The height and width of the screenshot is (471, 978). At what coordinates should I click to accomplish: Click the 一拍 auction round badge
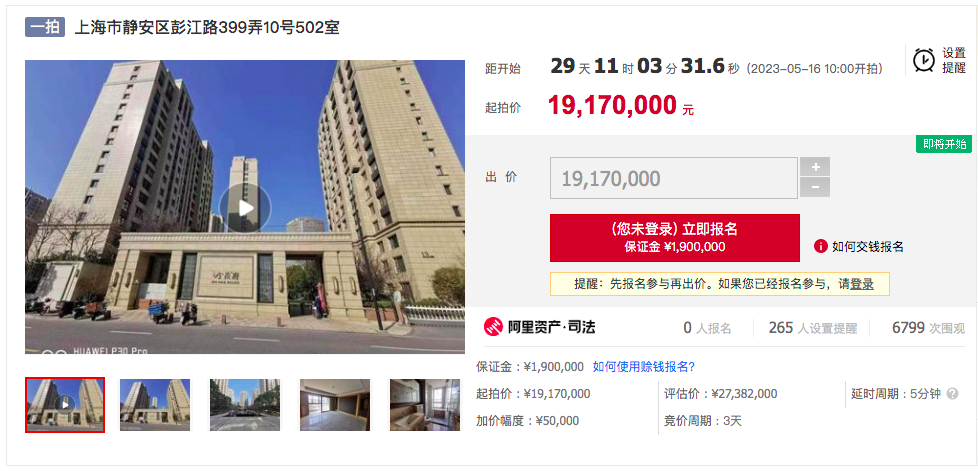[x=45, y=27]
